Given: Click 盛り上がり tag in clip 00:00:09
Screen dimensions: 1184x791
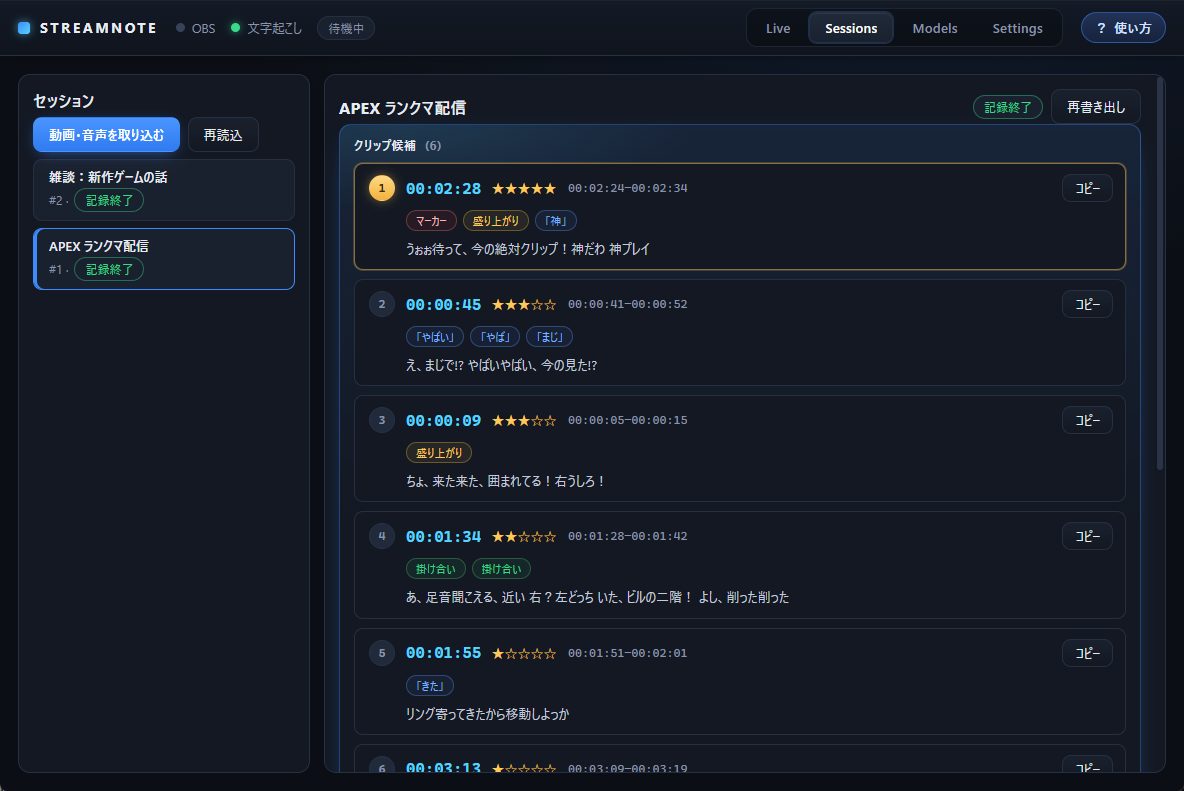Looking at the screenshot, I should (x=439, y=453).
